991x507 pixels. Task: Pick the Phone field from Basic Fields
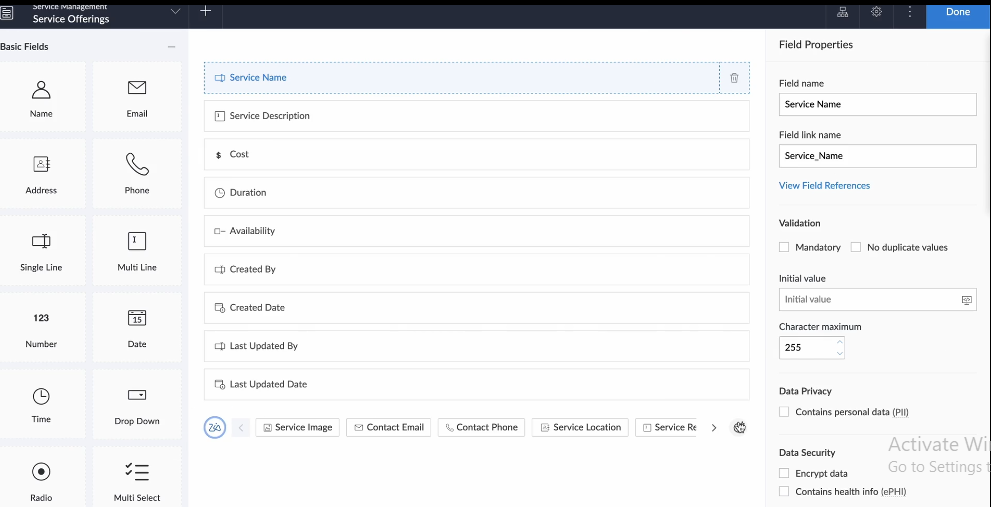pos(137,173)
